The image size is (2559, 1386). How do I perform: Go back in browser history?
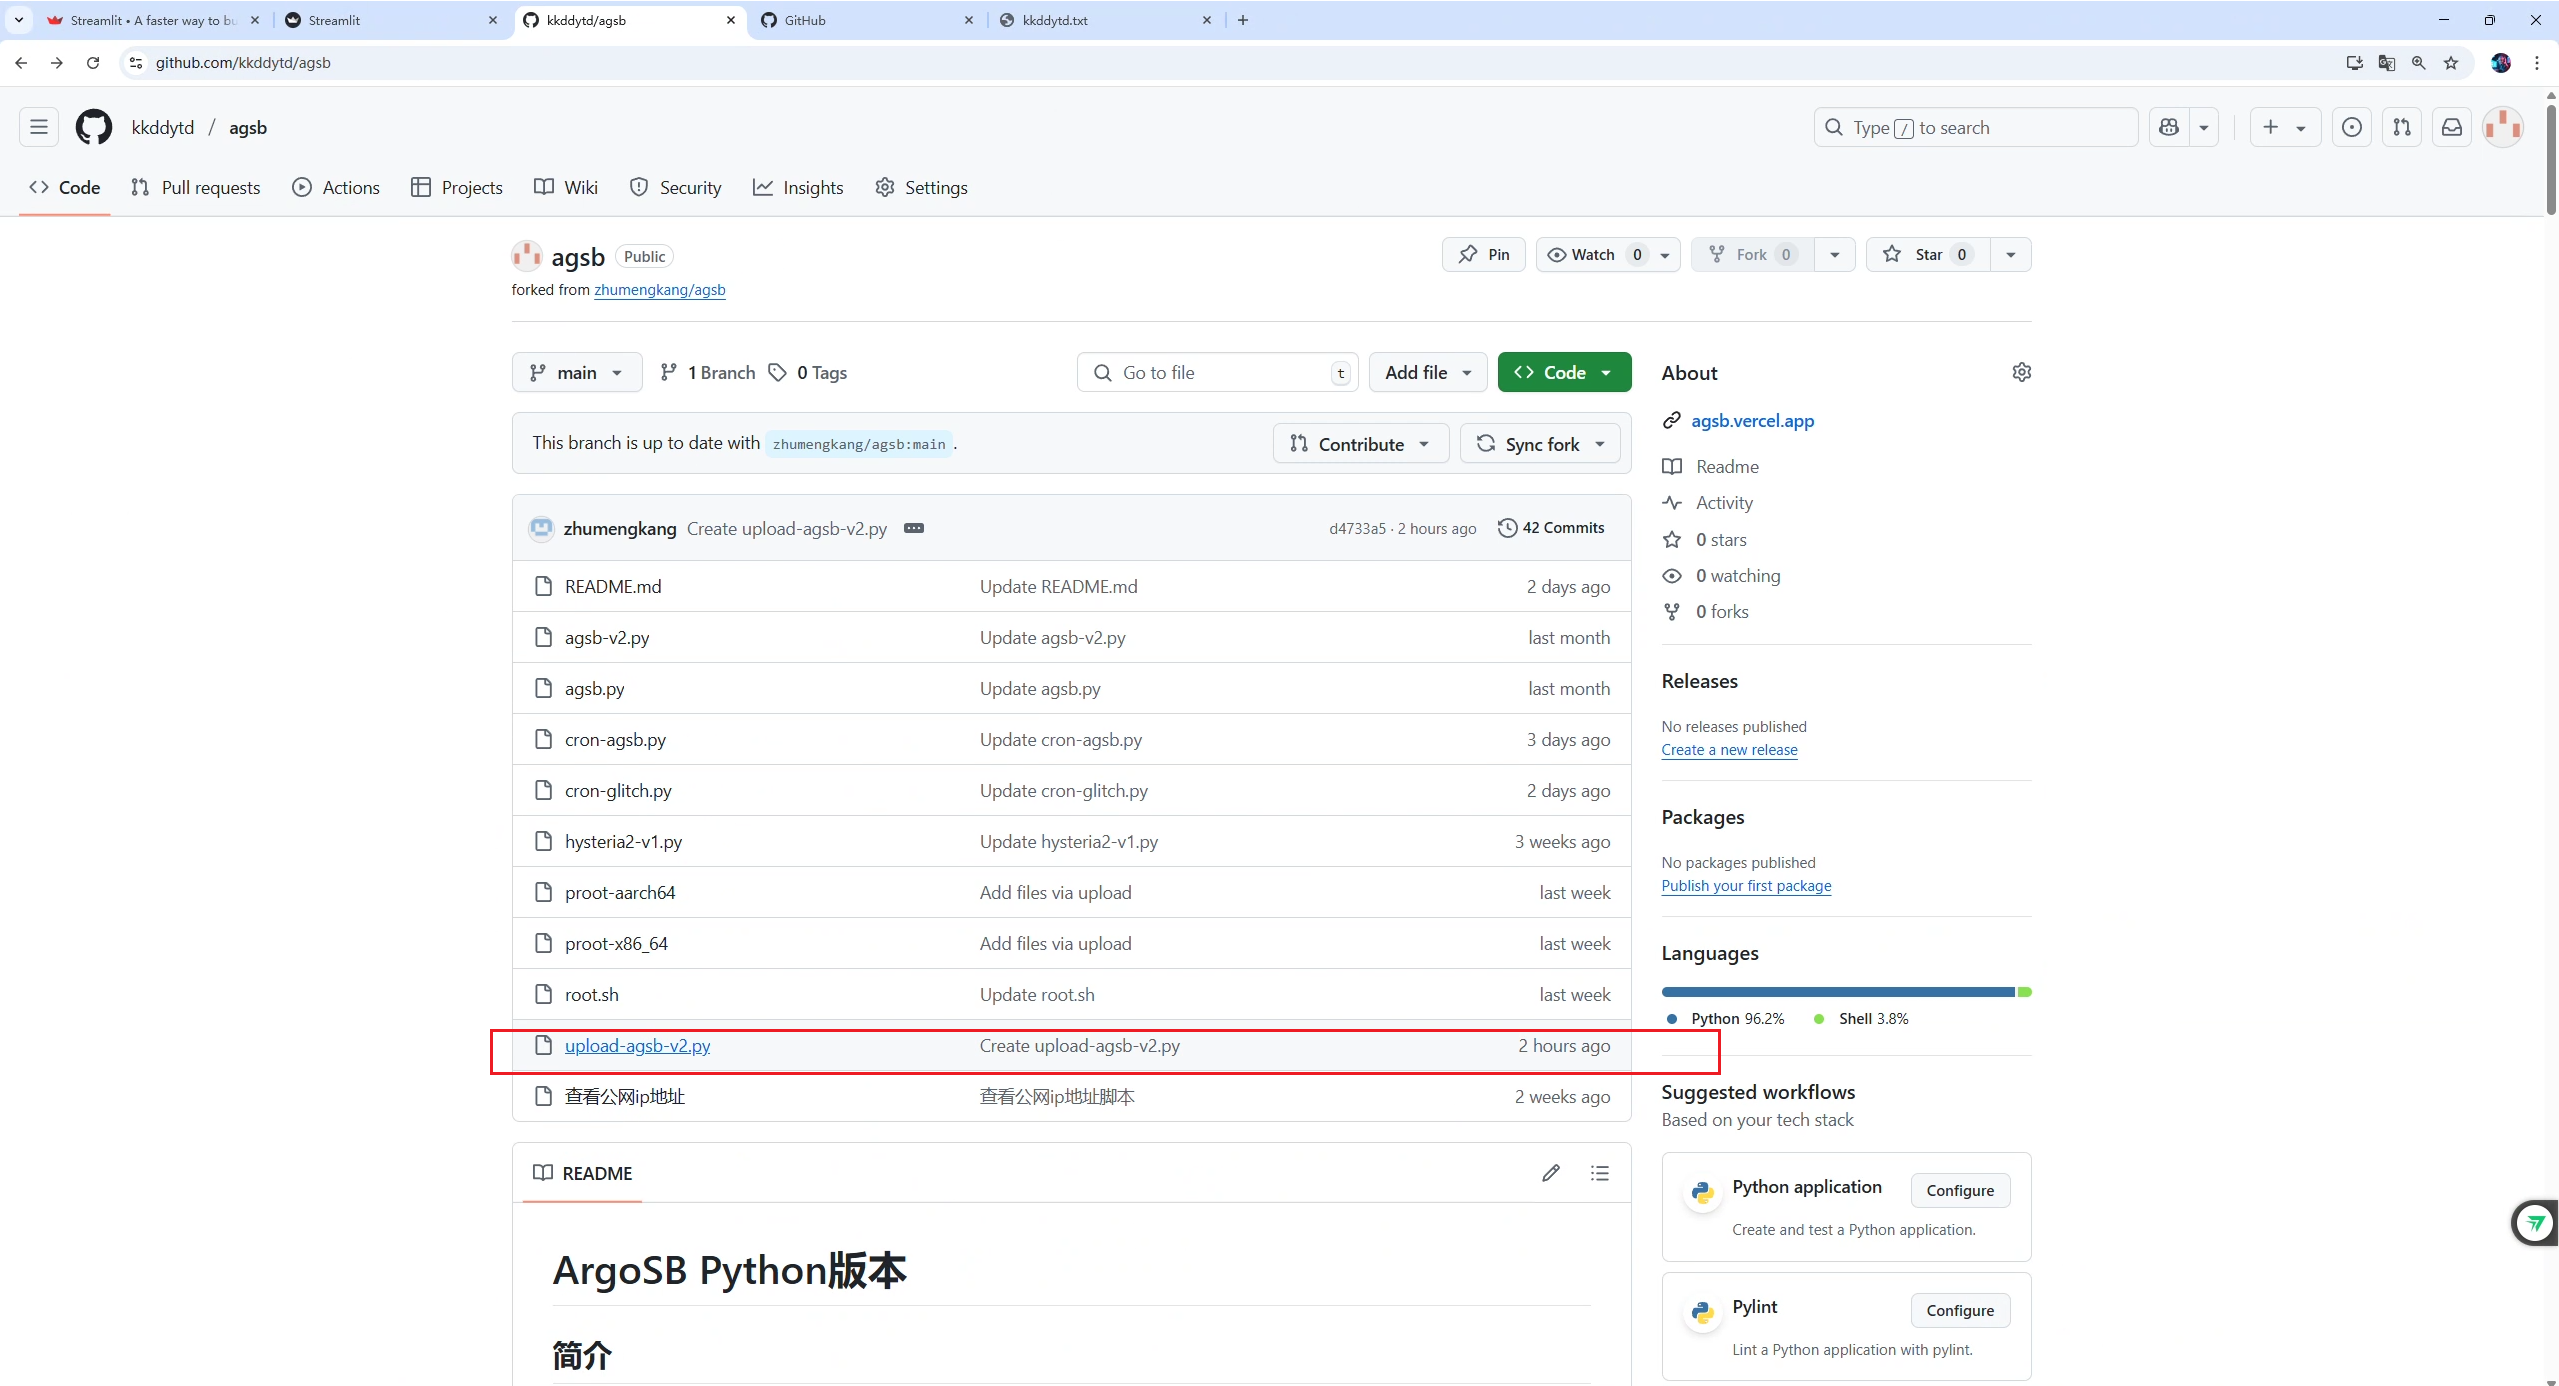pyautogui.click(x=21, y=62)
